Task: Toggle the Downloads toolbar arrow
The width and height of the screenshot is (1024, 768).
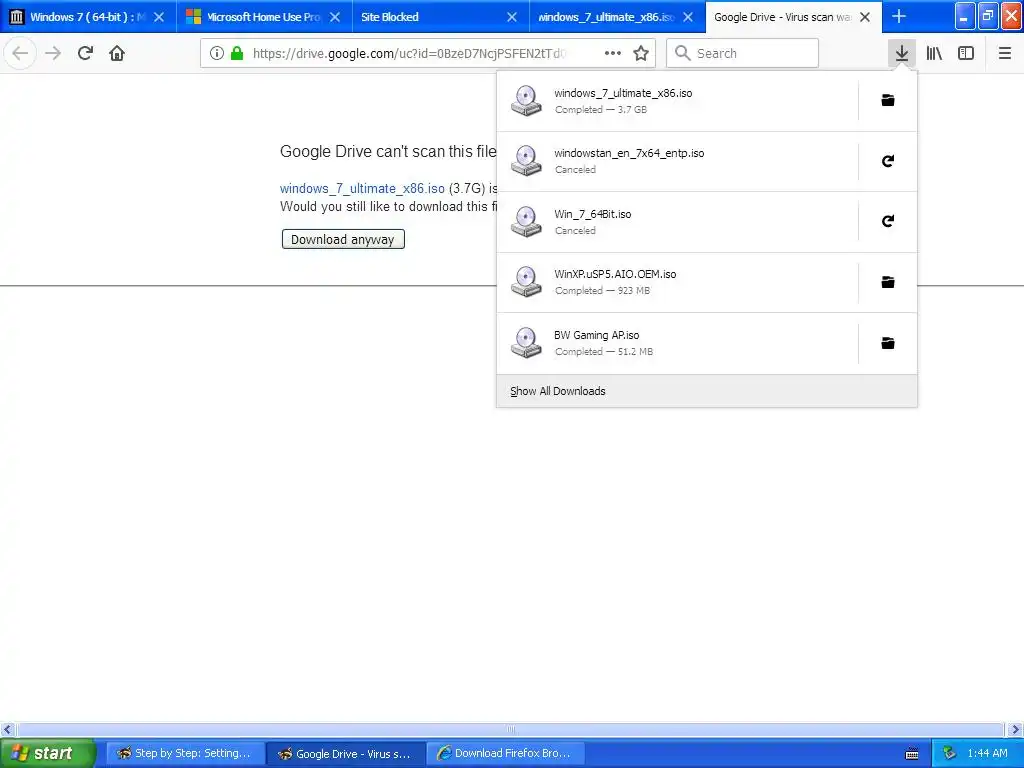Action: click(x=901, y=53)
